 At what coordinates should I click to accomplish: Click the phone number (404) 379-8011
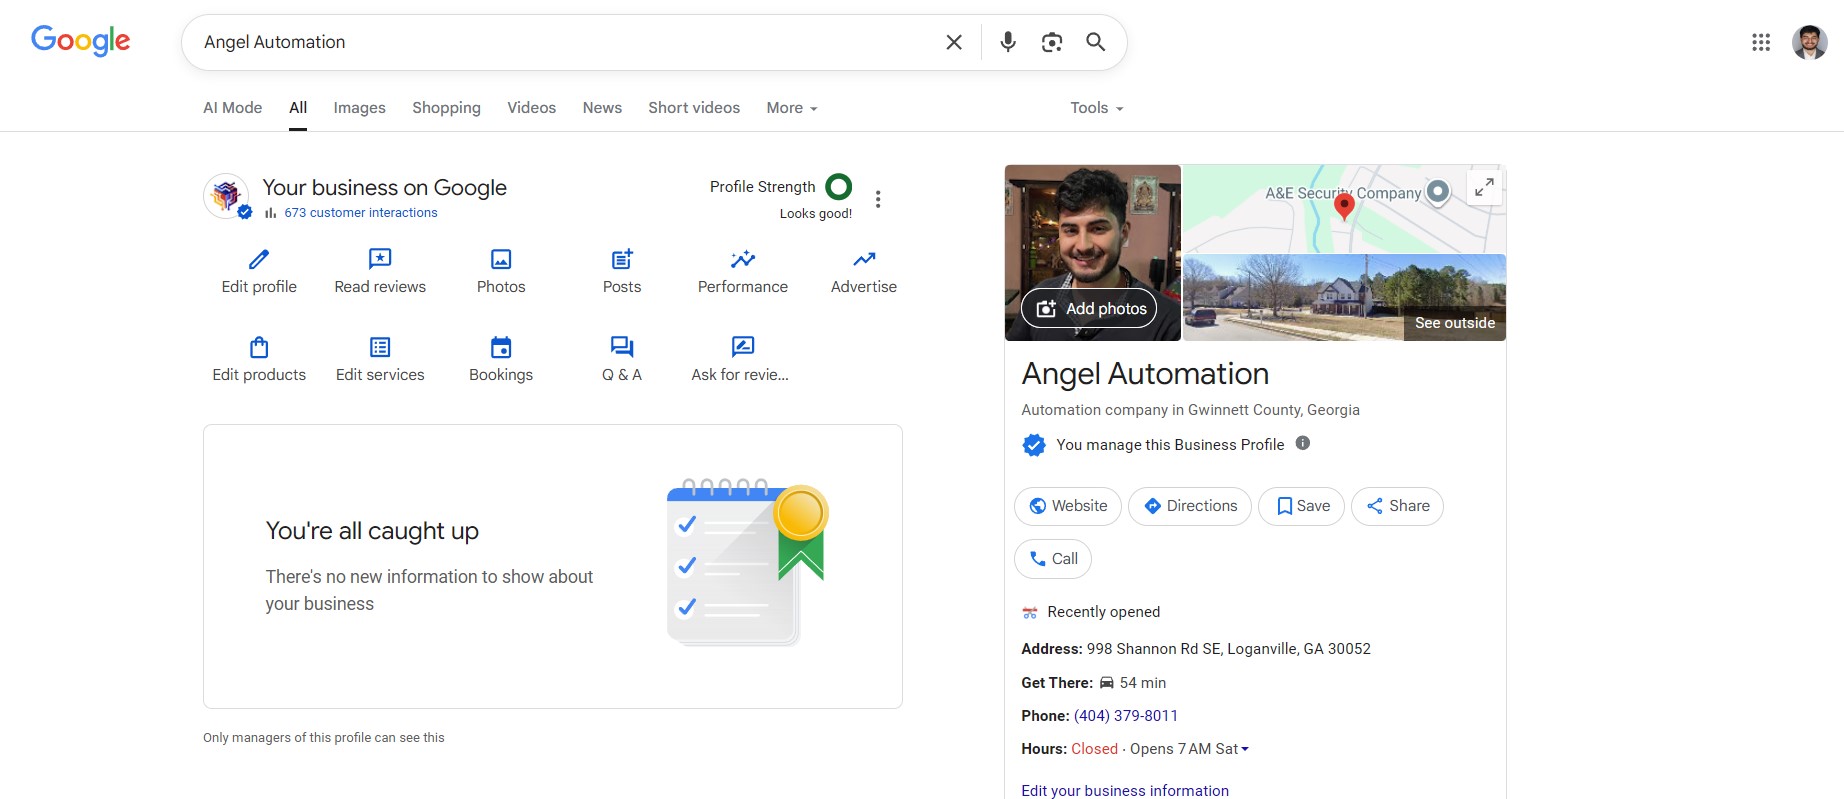click(x=1126, y=716)
